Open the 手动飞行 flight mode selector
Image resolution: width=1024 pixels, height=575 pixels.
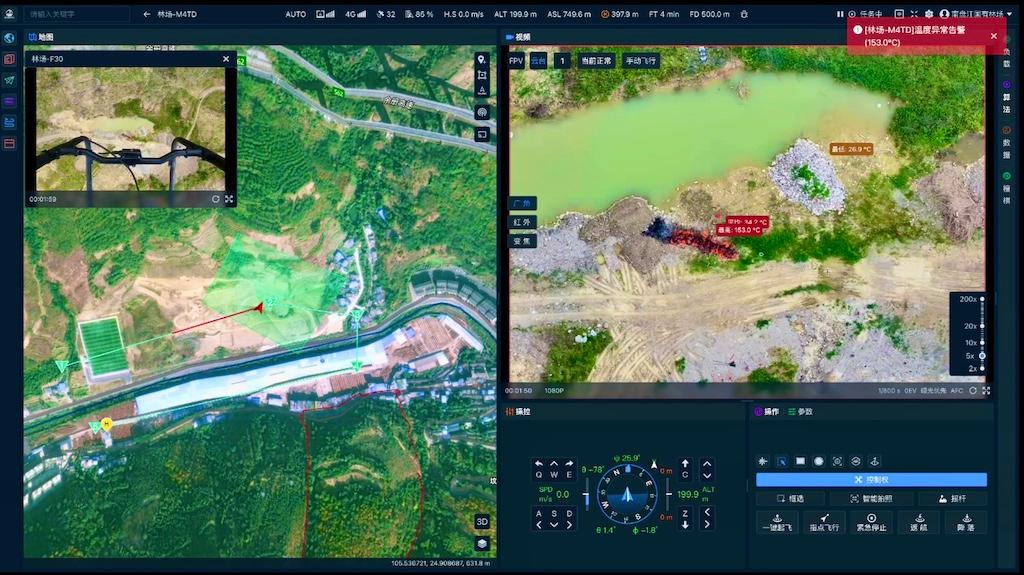click(x=641, y=61)
